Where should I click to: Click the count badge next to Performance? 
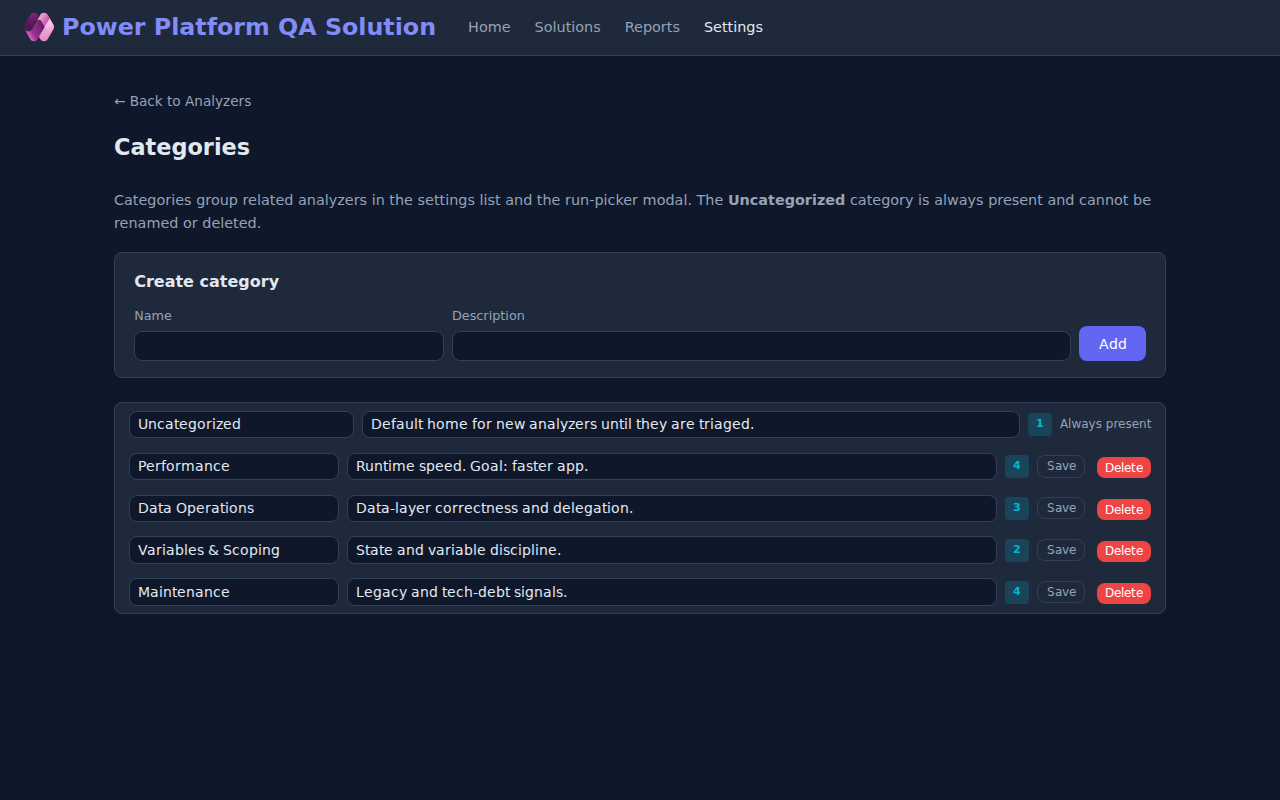1016,466
